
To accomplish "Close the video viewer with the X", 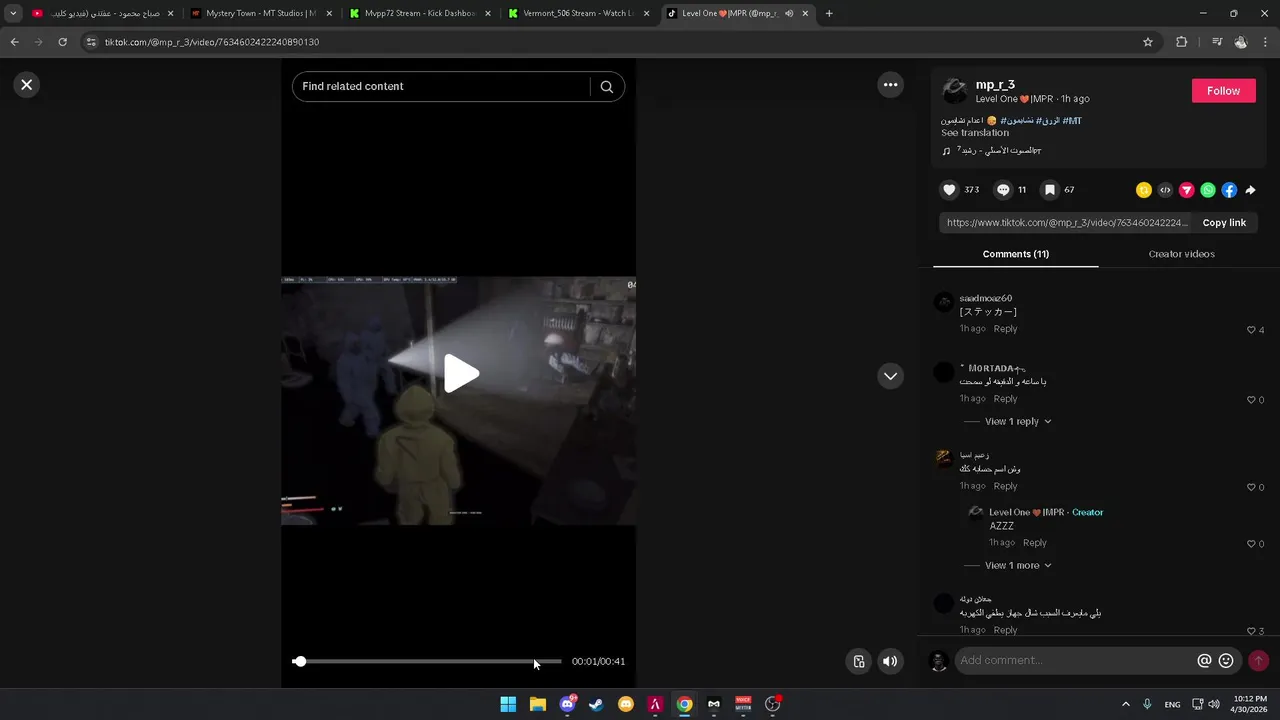I will coord(27,85).
